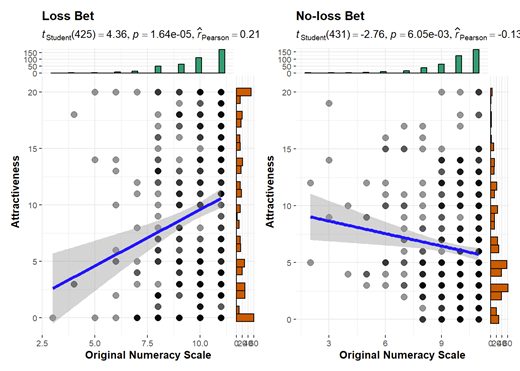Click the orange bar at attractiveness 0 in Loss Bet

tap(245, 318)
